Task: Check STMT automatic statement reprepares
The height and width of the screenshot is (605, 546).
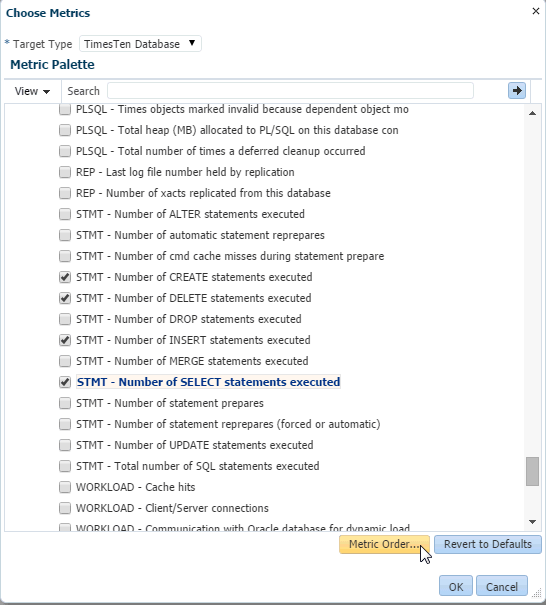Action: pos(65,235)
